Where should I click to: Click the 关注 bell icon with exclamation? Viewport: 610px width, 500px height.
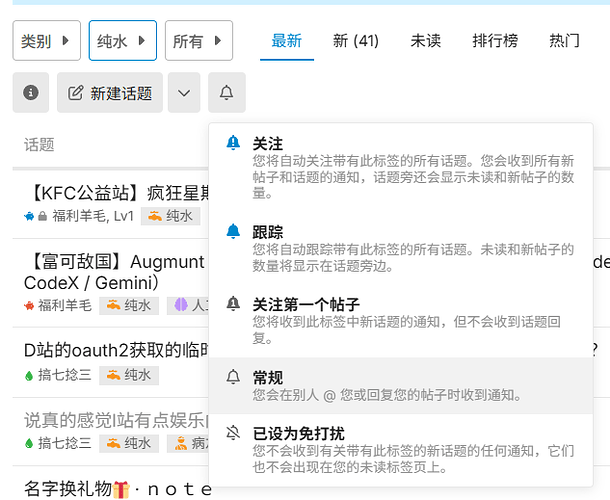click(x=233, y=143)
